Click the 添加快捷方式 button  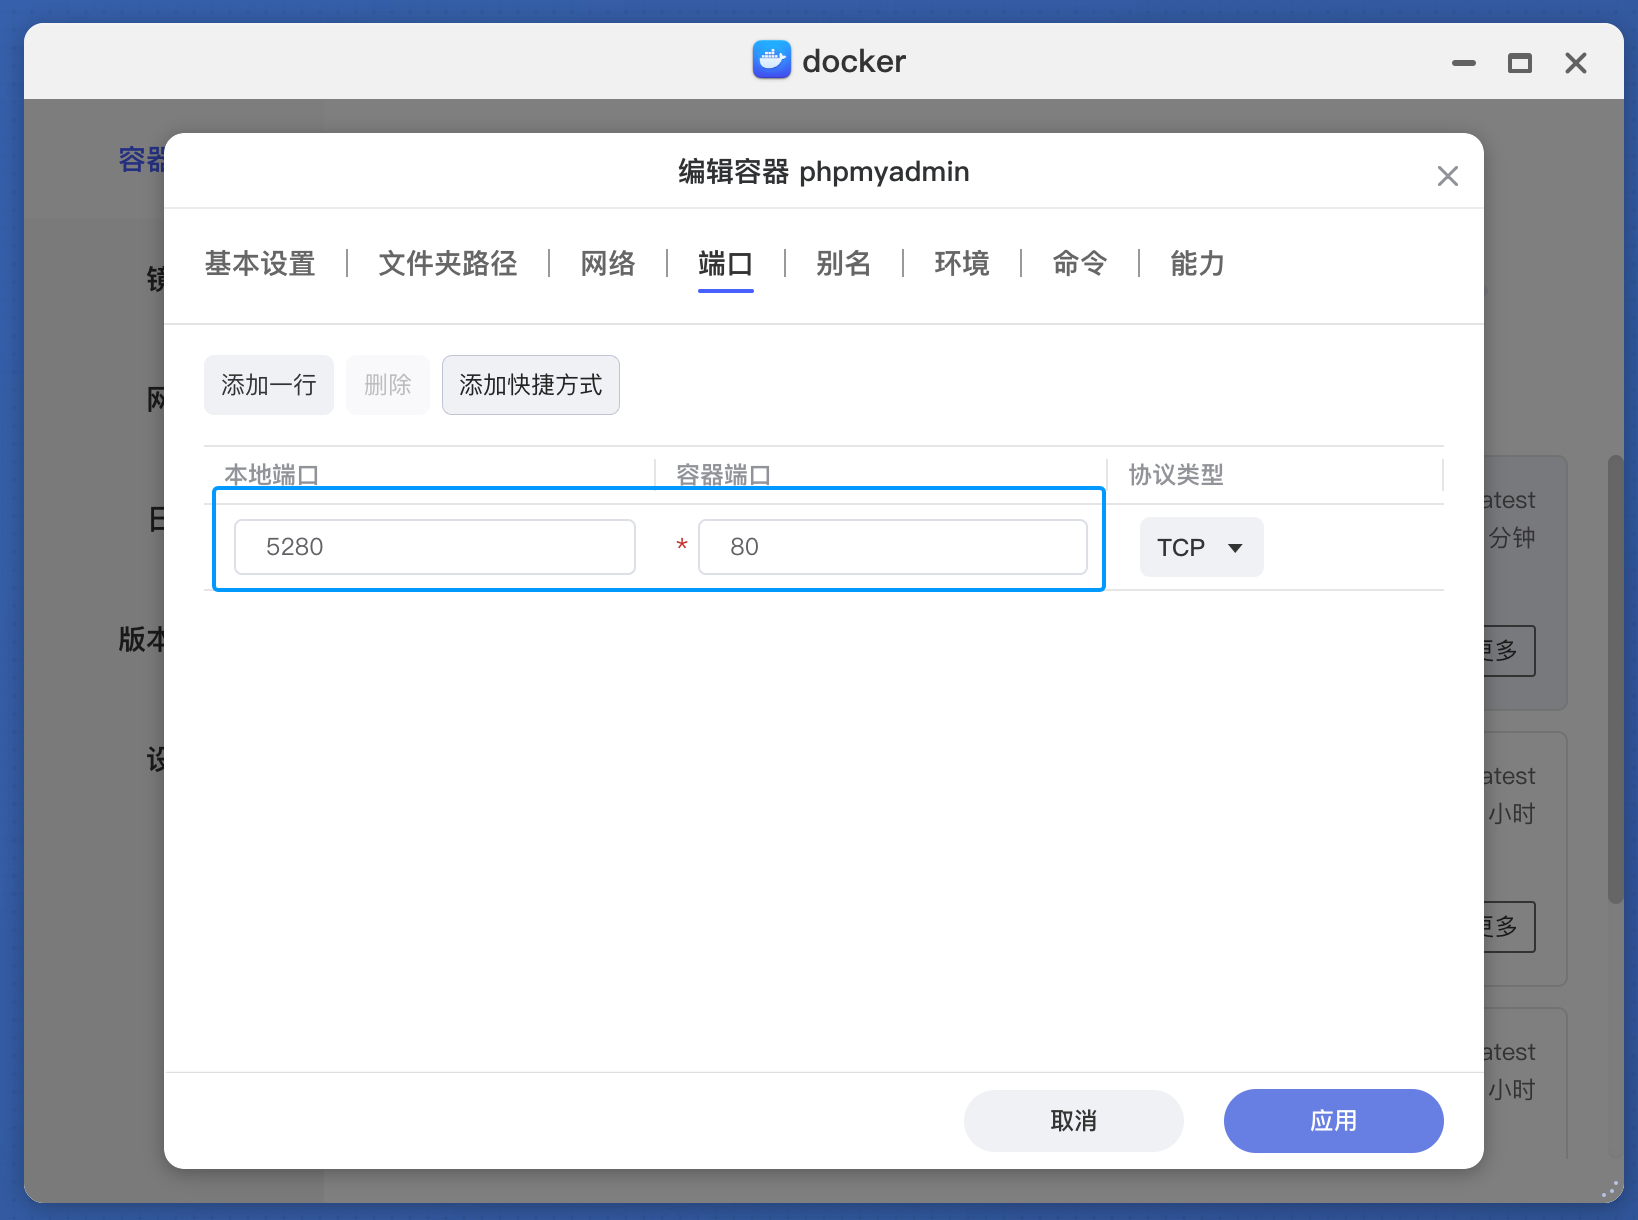pos(531,385)
